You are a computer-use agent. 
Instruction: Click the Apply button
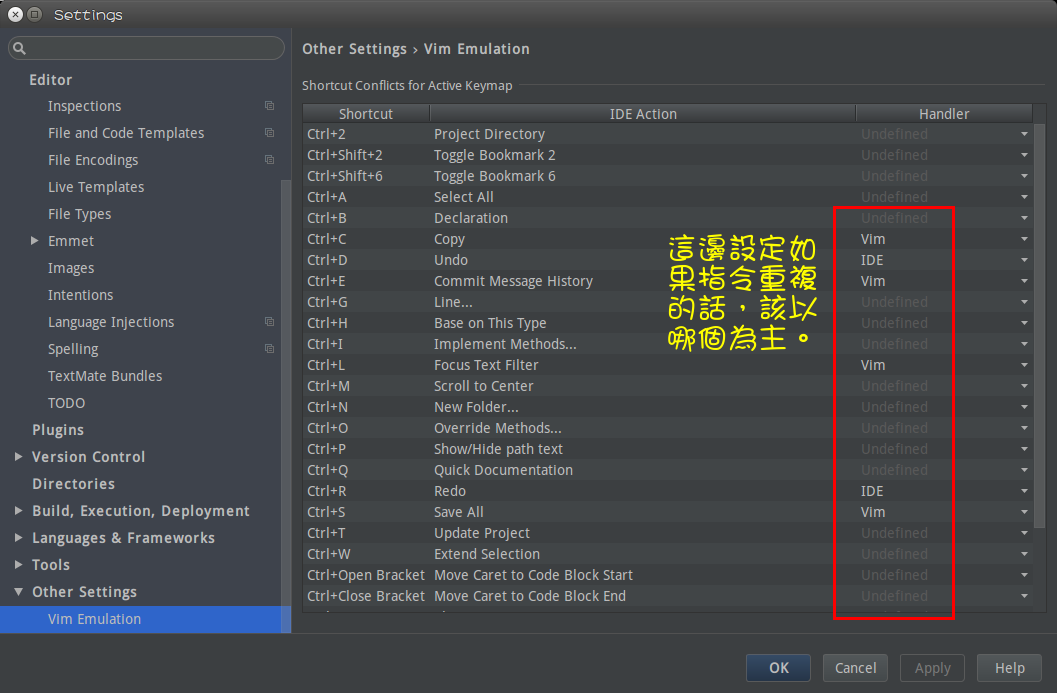931,667
